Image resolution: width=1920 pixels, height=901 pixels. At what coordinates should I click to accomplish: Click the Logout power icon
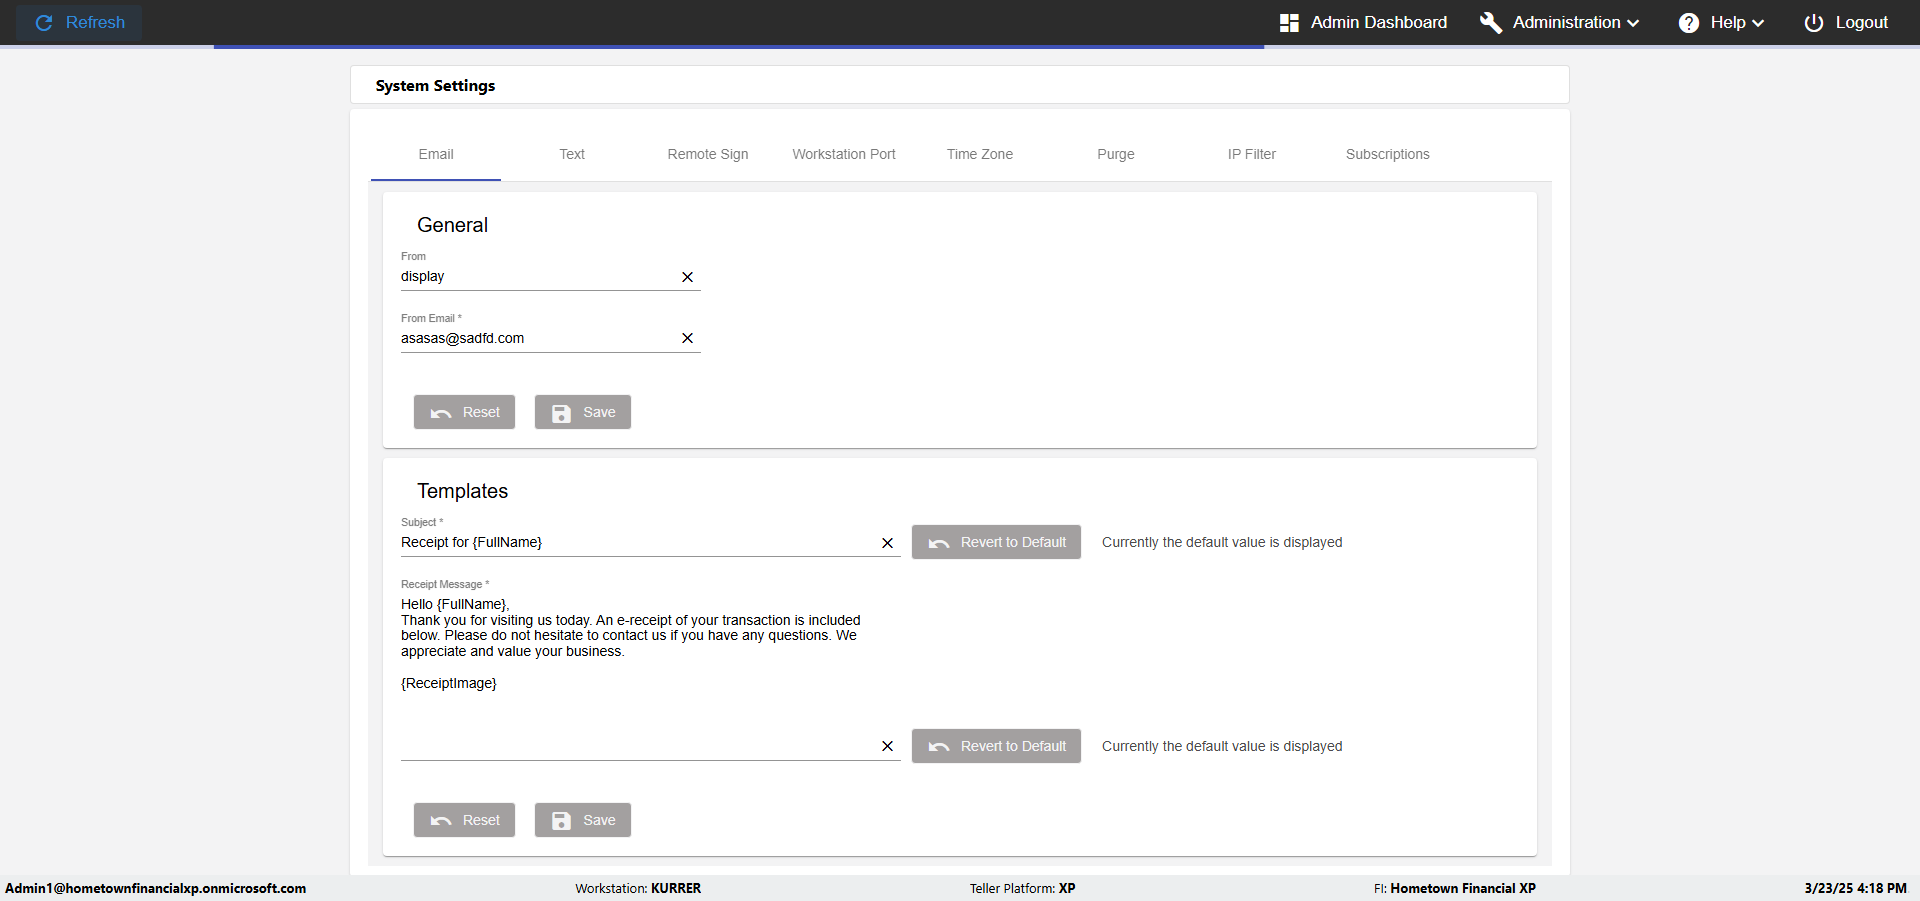pyautogui.click(x=1814, y=22)
